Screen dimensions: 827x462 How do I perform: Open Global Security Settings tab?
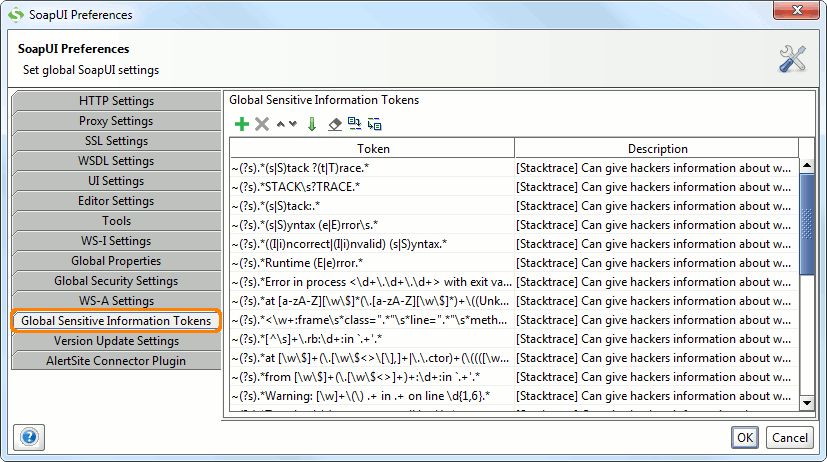tap(116, 281)
